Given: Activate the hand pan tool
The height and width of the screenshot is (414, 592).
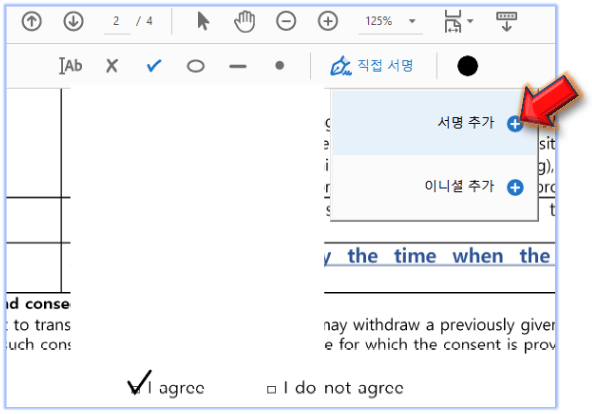Looking at the screenshot, I should [244, 22].
